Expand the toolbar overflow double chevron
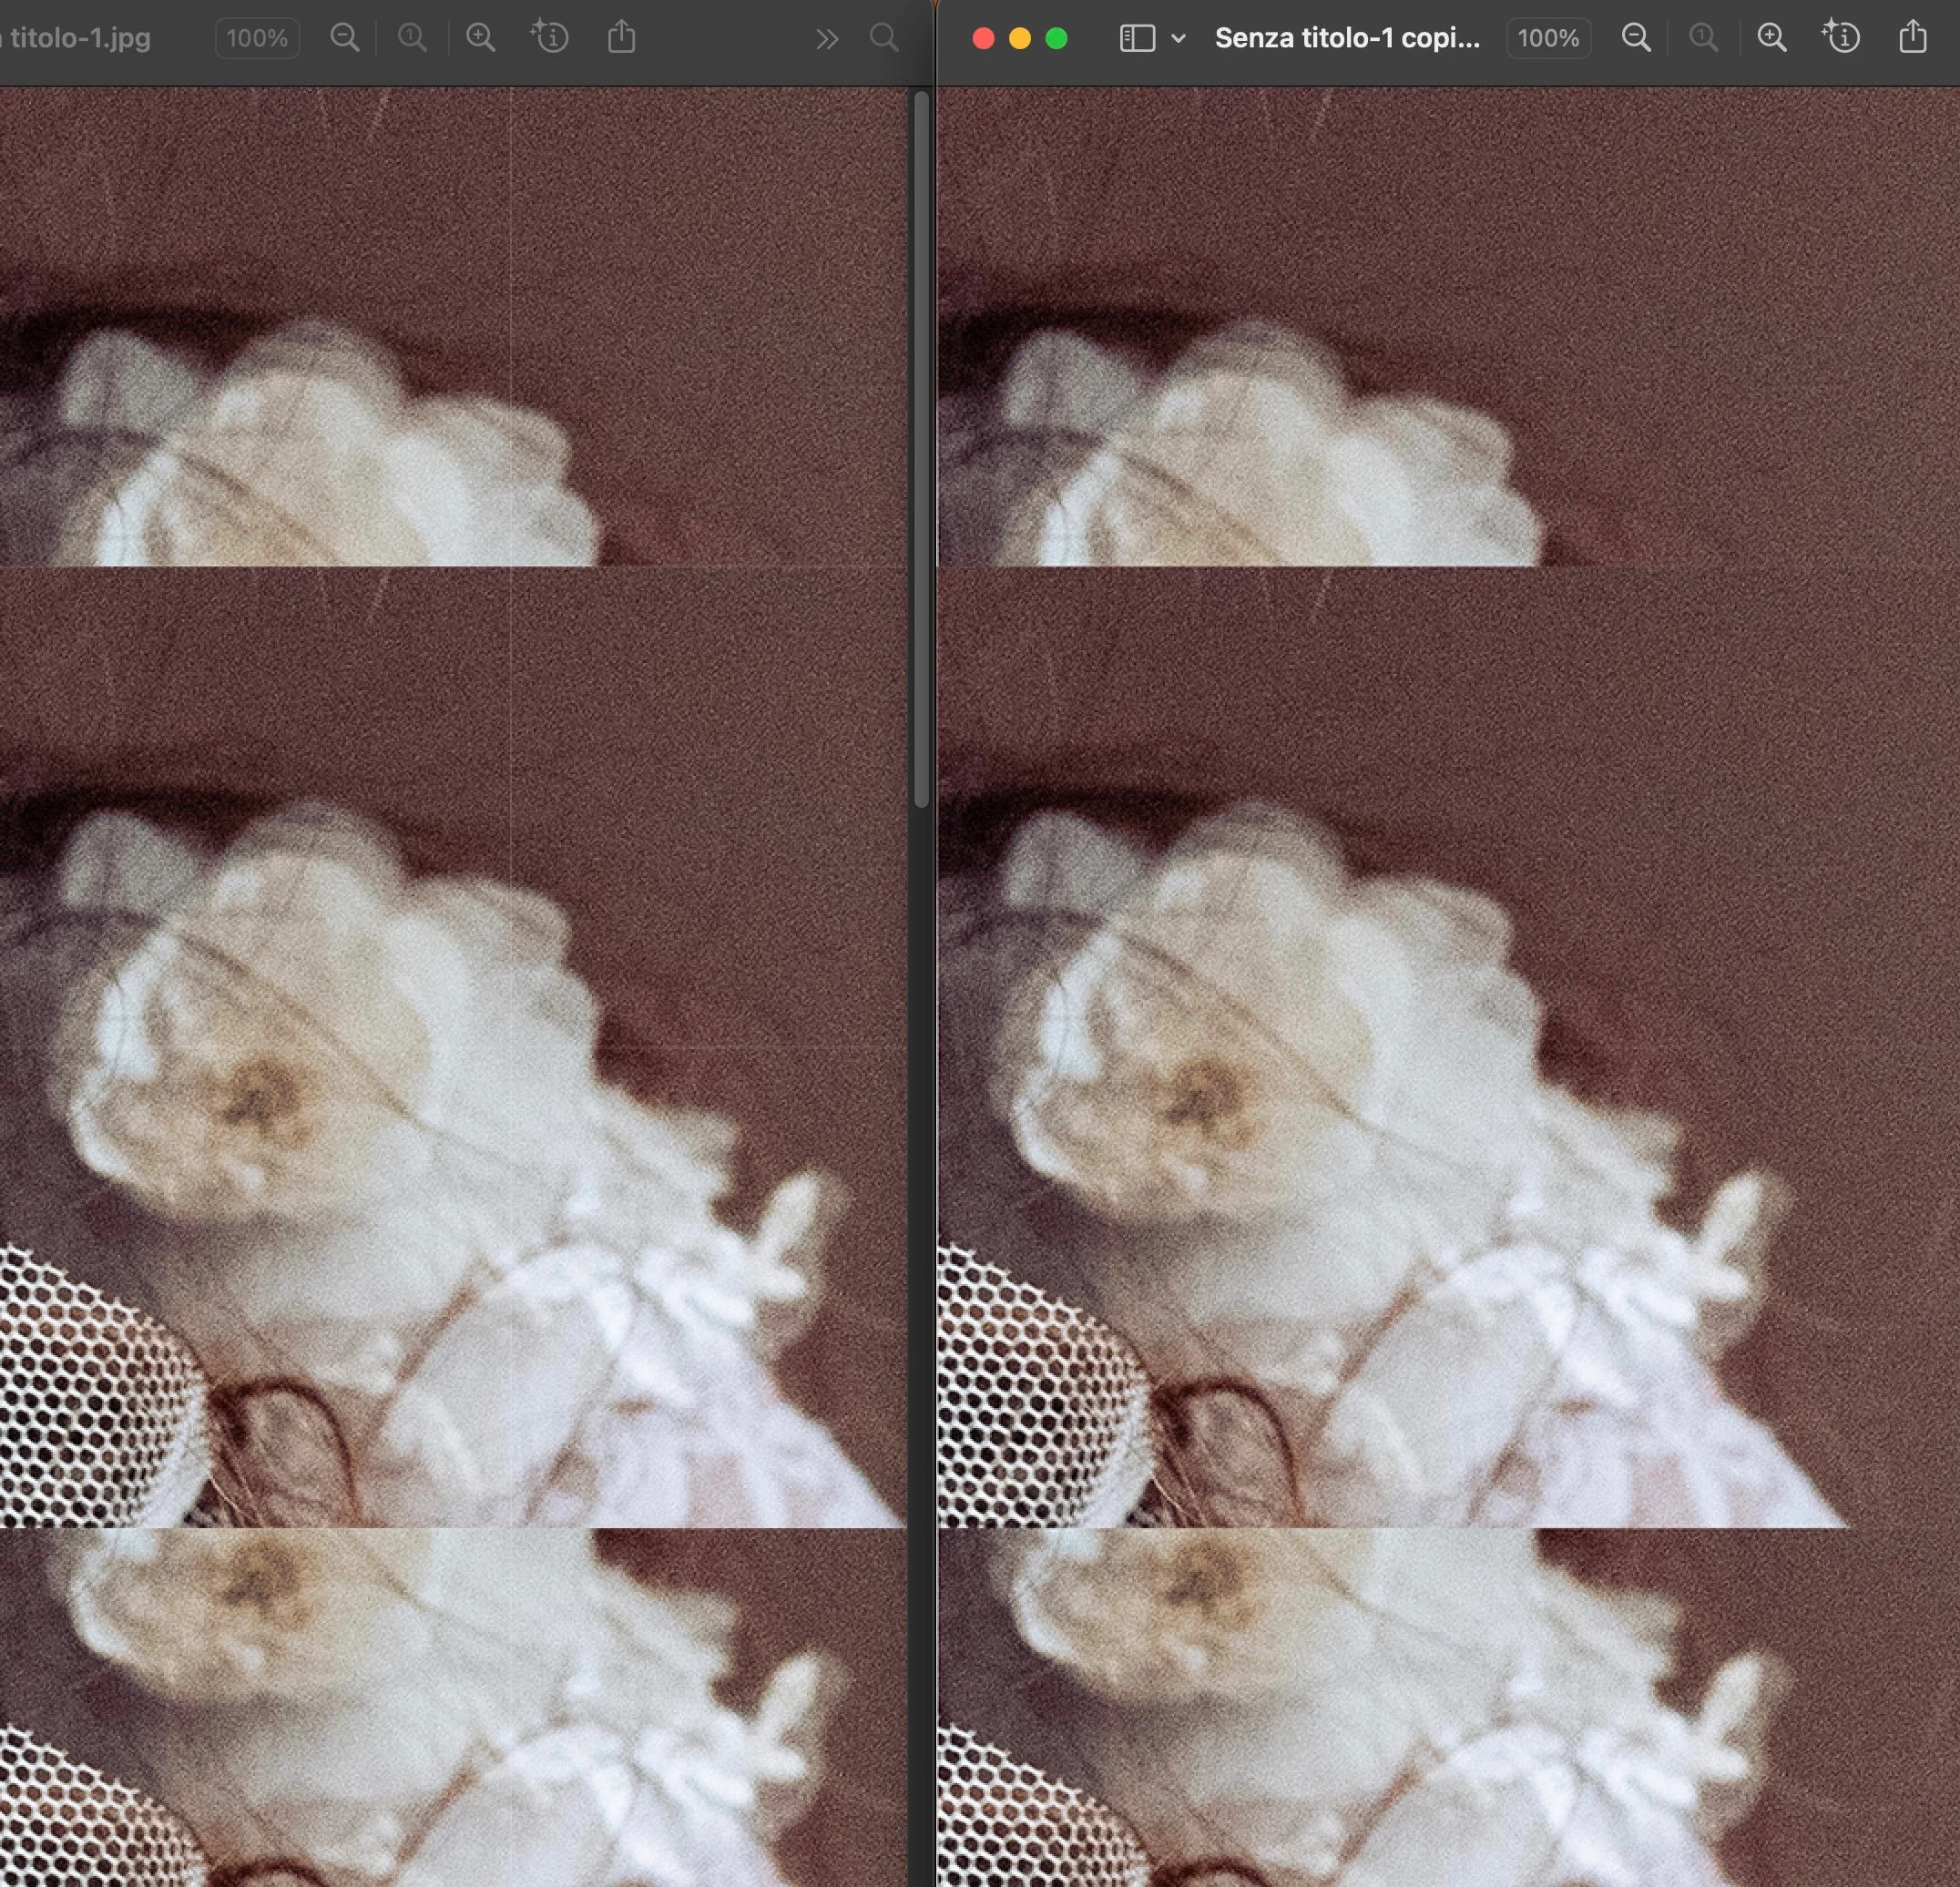This screenshot has width=1960, height=1887. coord(826,38)
